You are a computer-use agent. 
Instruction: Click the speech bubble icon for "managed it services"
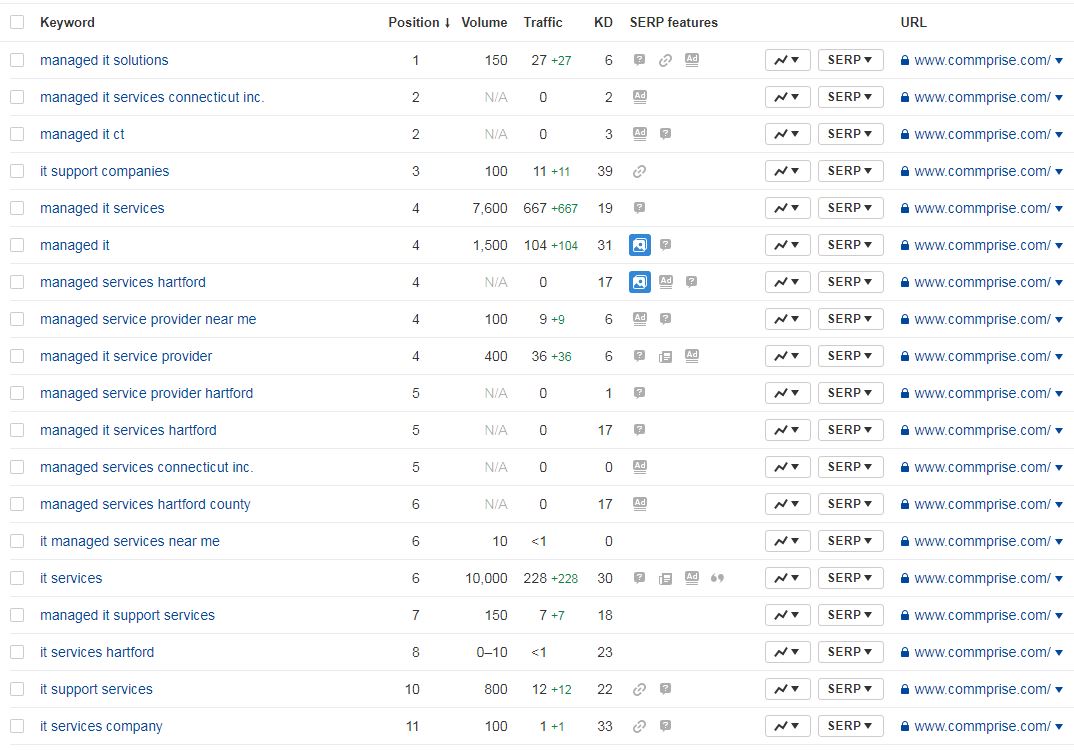pyautogui.click(x=640, y=208)
